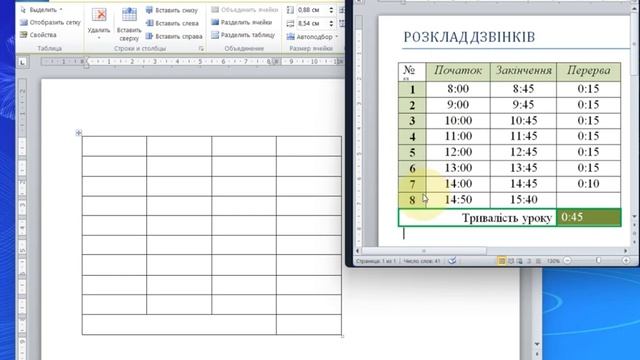
Task: Click the row height field 0,88 см
Action: tap(312, 10)
